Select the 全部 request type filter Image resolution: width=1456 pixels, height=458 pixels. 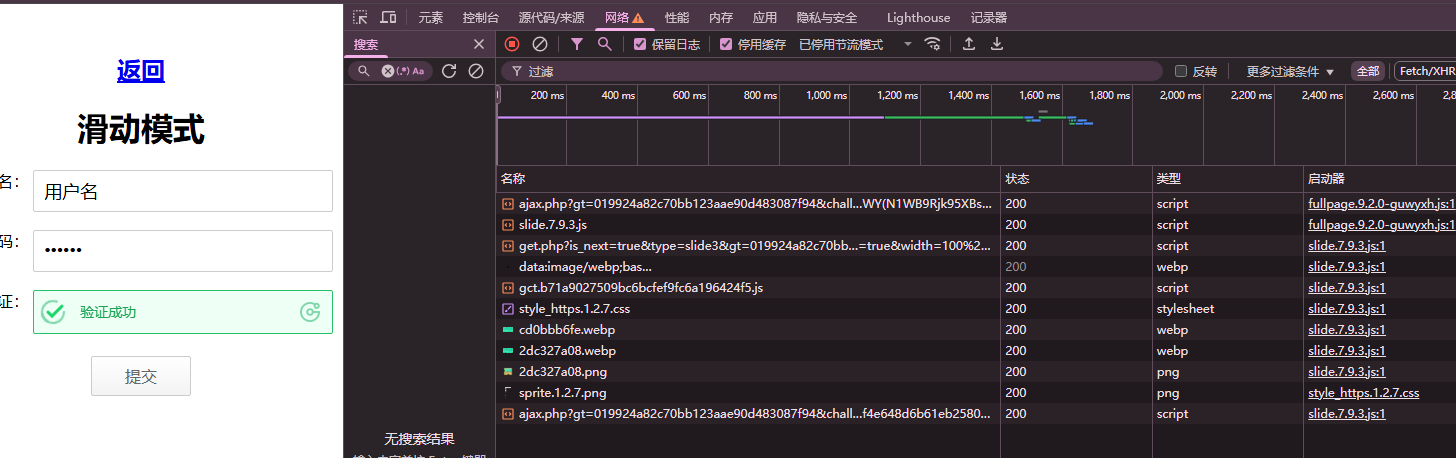(x=1368, y=71)
